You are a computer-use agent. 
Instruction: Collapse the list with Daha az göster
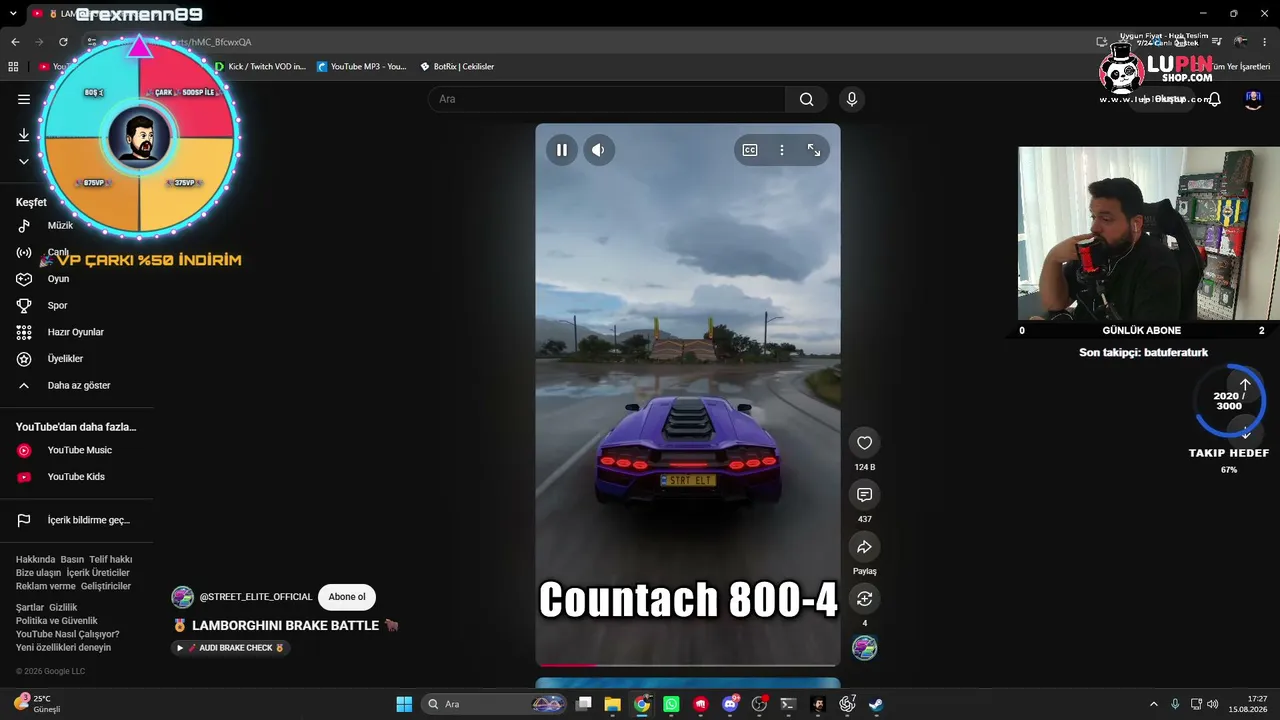77,386
